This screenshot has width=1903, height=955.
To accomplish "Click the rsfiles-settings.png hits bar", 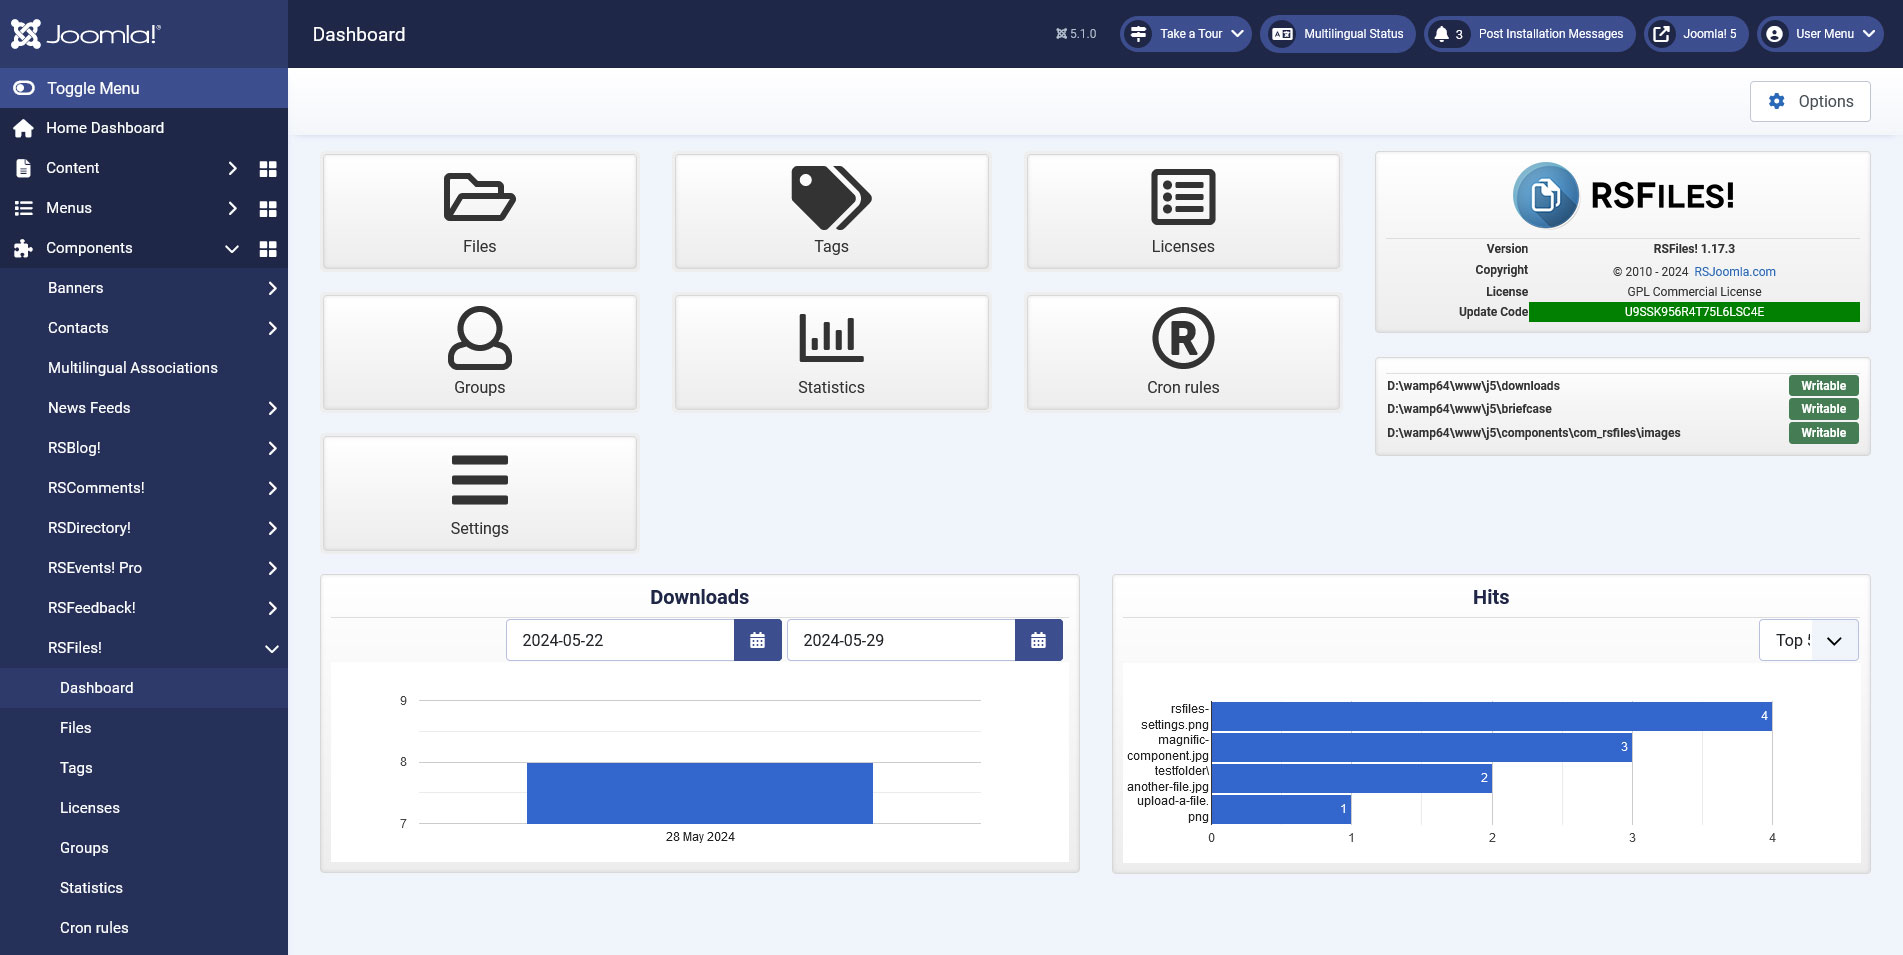I will point(1491,716).
